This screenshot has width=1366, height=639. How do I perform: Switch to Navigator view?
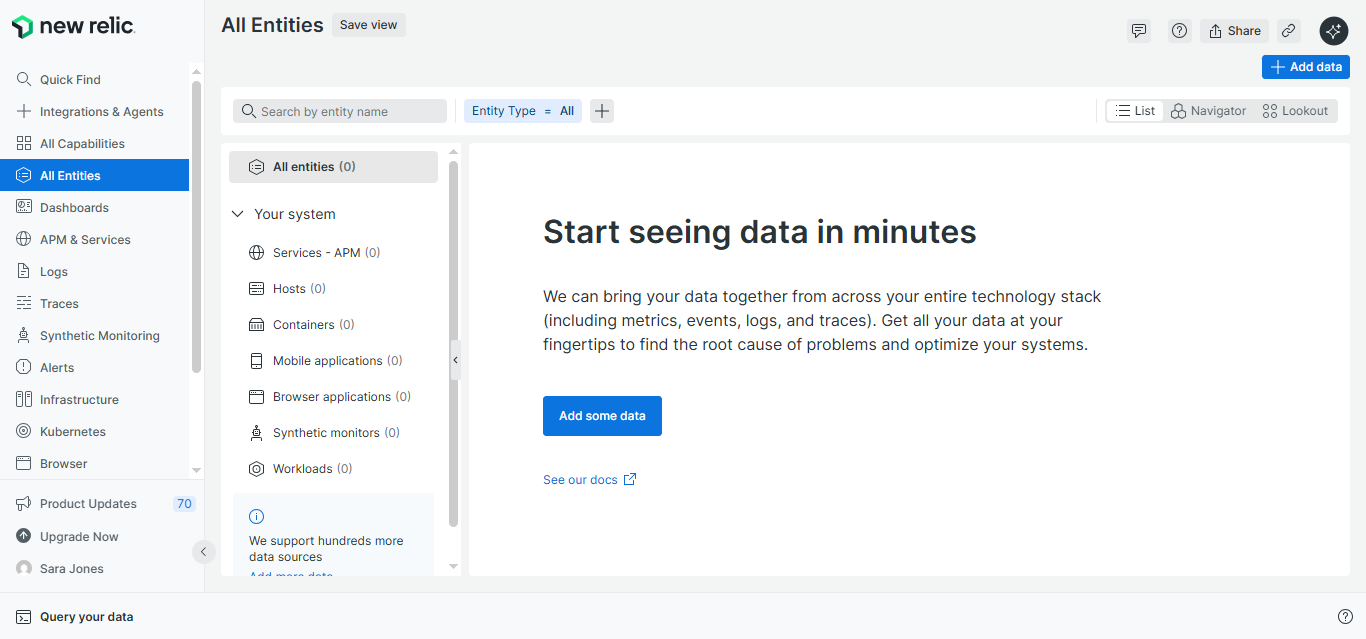[1208, 111]
